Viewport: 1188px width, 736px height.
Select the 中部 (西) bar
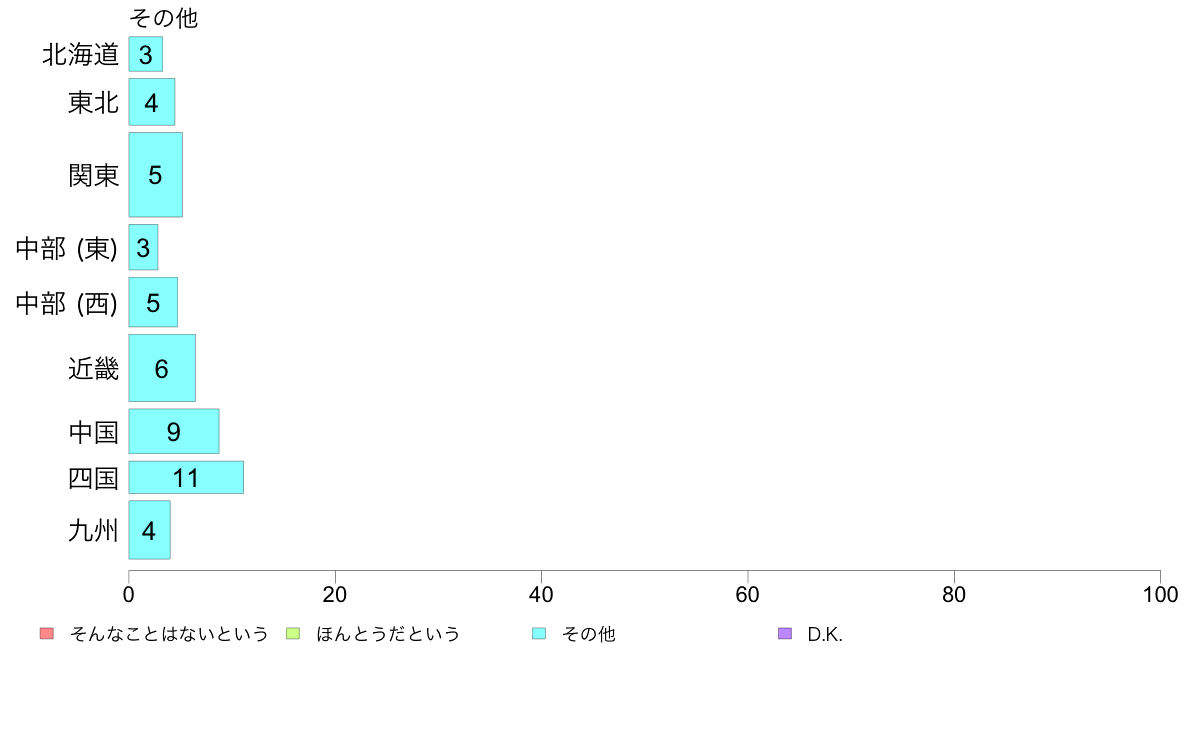click(x=153, y=302)
